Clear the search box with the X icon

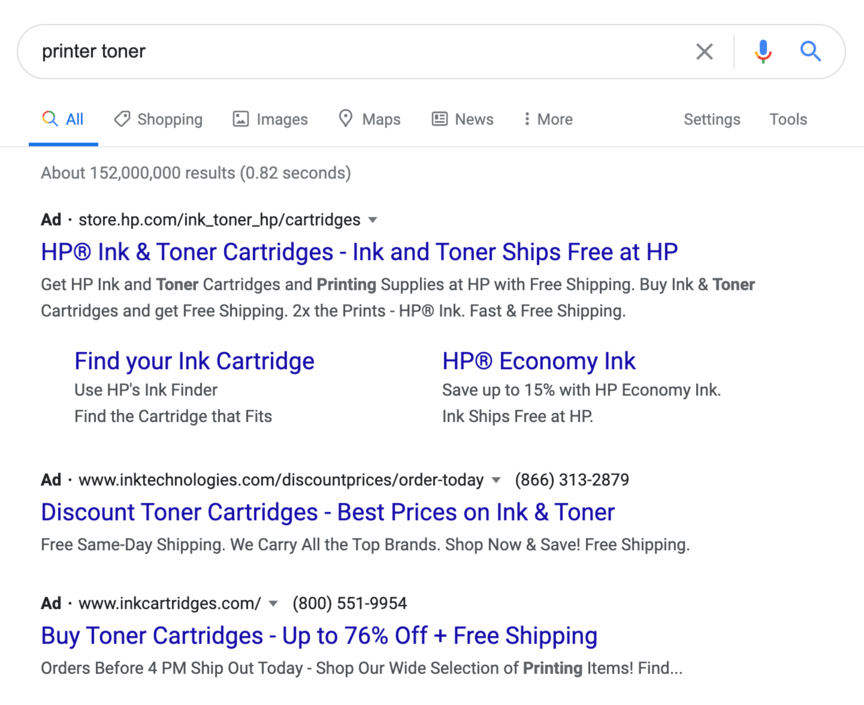(704, 52)
